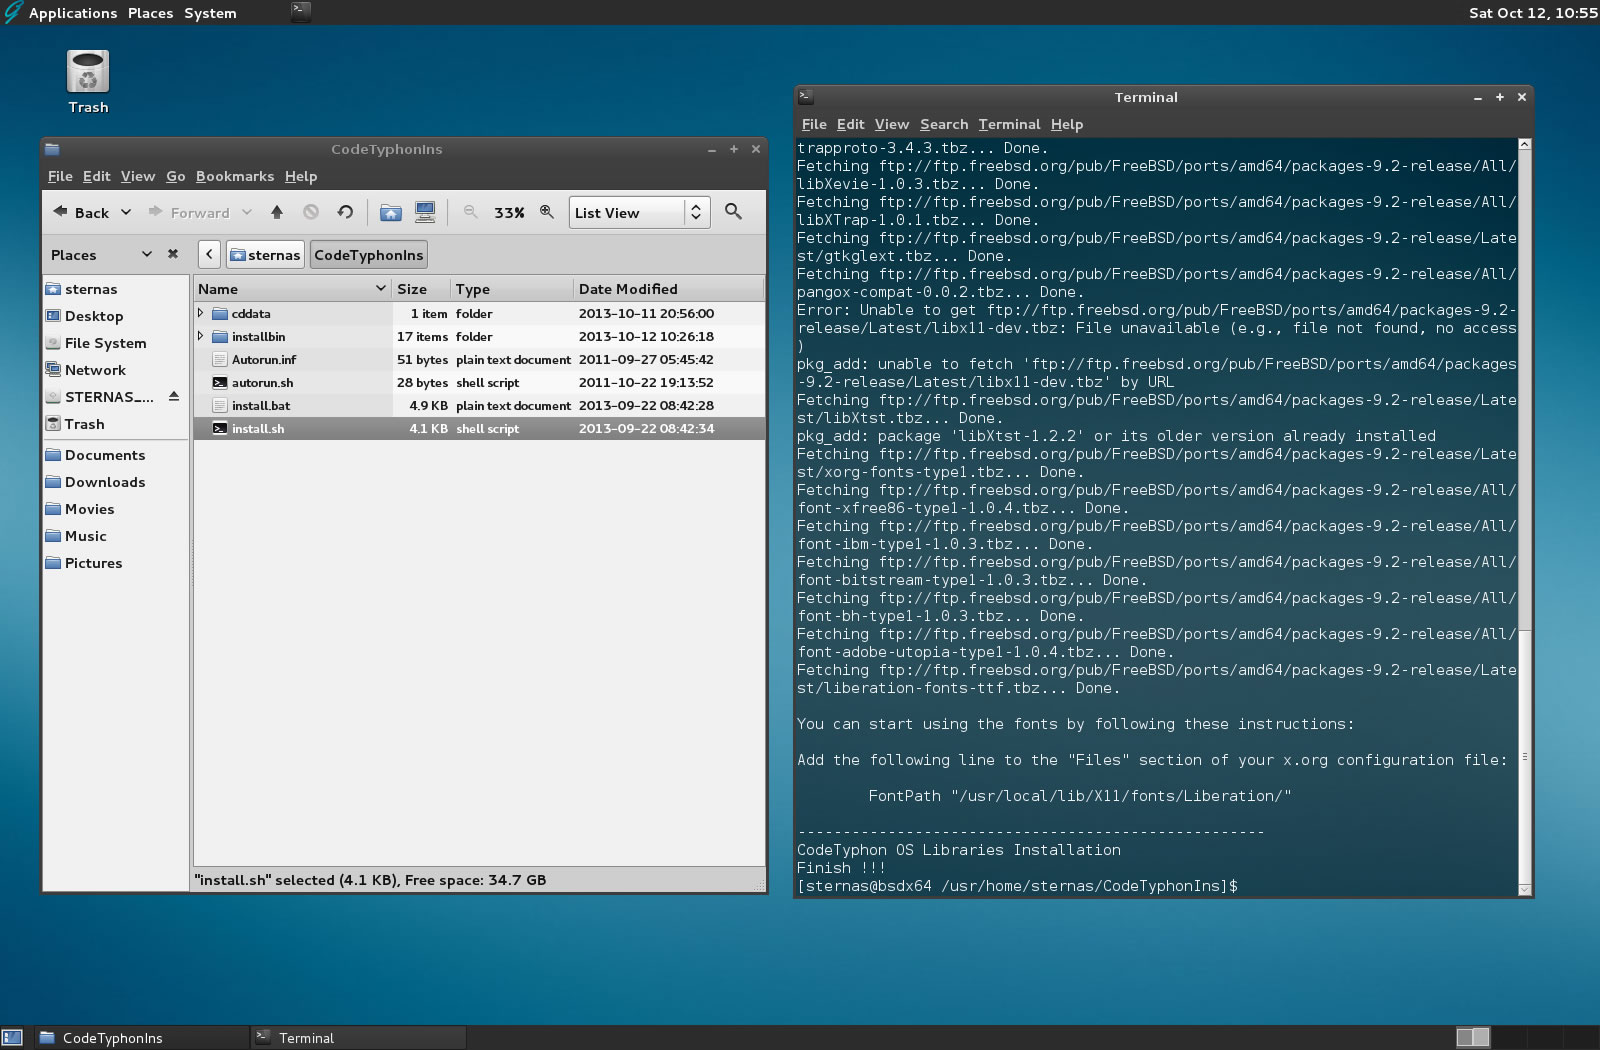Close the Places sidebar pane
1600x1050 pixels.
(x=173, y=254)
